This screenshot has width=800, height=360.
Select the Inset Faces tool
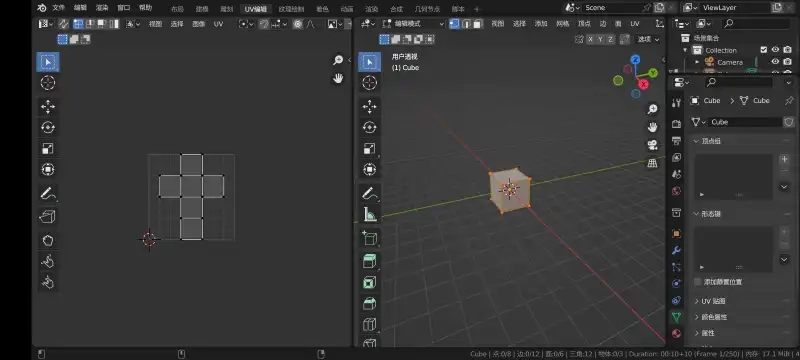pos(369,282)
